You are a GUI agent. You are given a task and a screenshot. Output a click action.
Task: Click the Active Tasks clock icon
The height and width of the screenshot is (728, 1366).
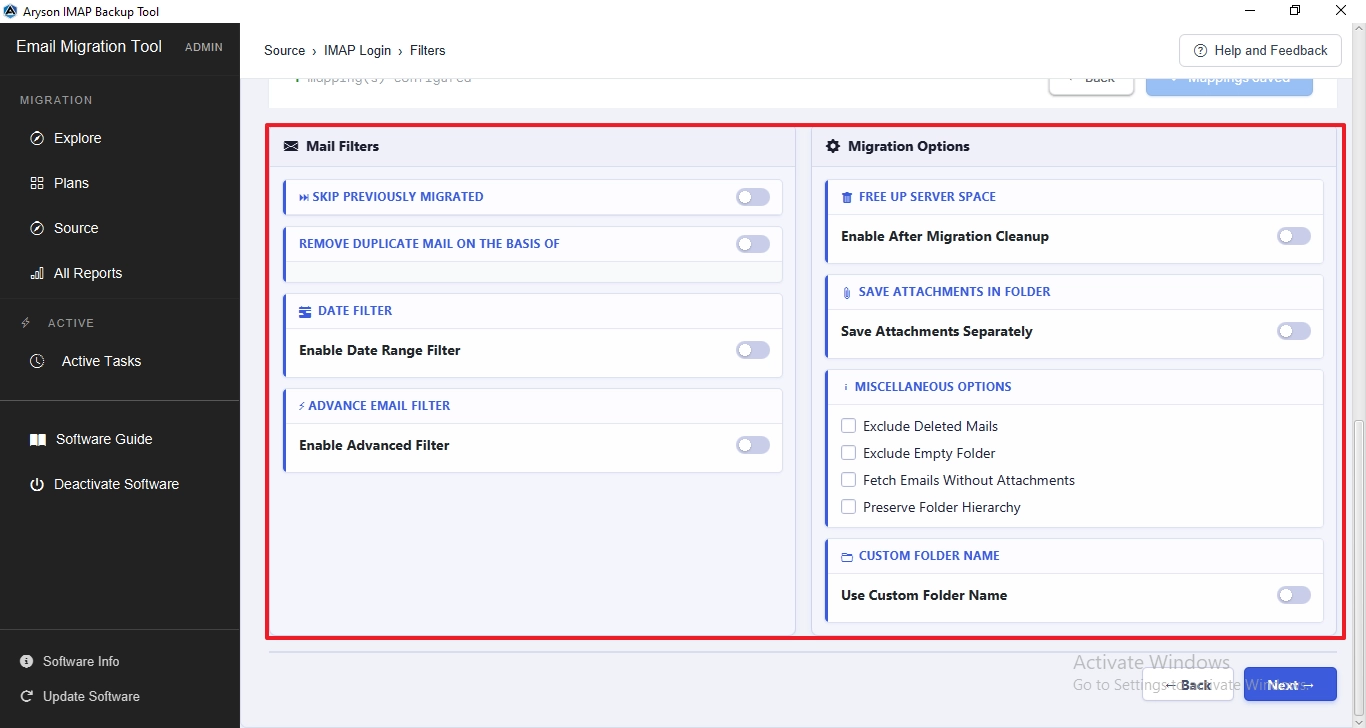pyautogui.click(x=37, y=361)
